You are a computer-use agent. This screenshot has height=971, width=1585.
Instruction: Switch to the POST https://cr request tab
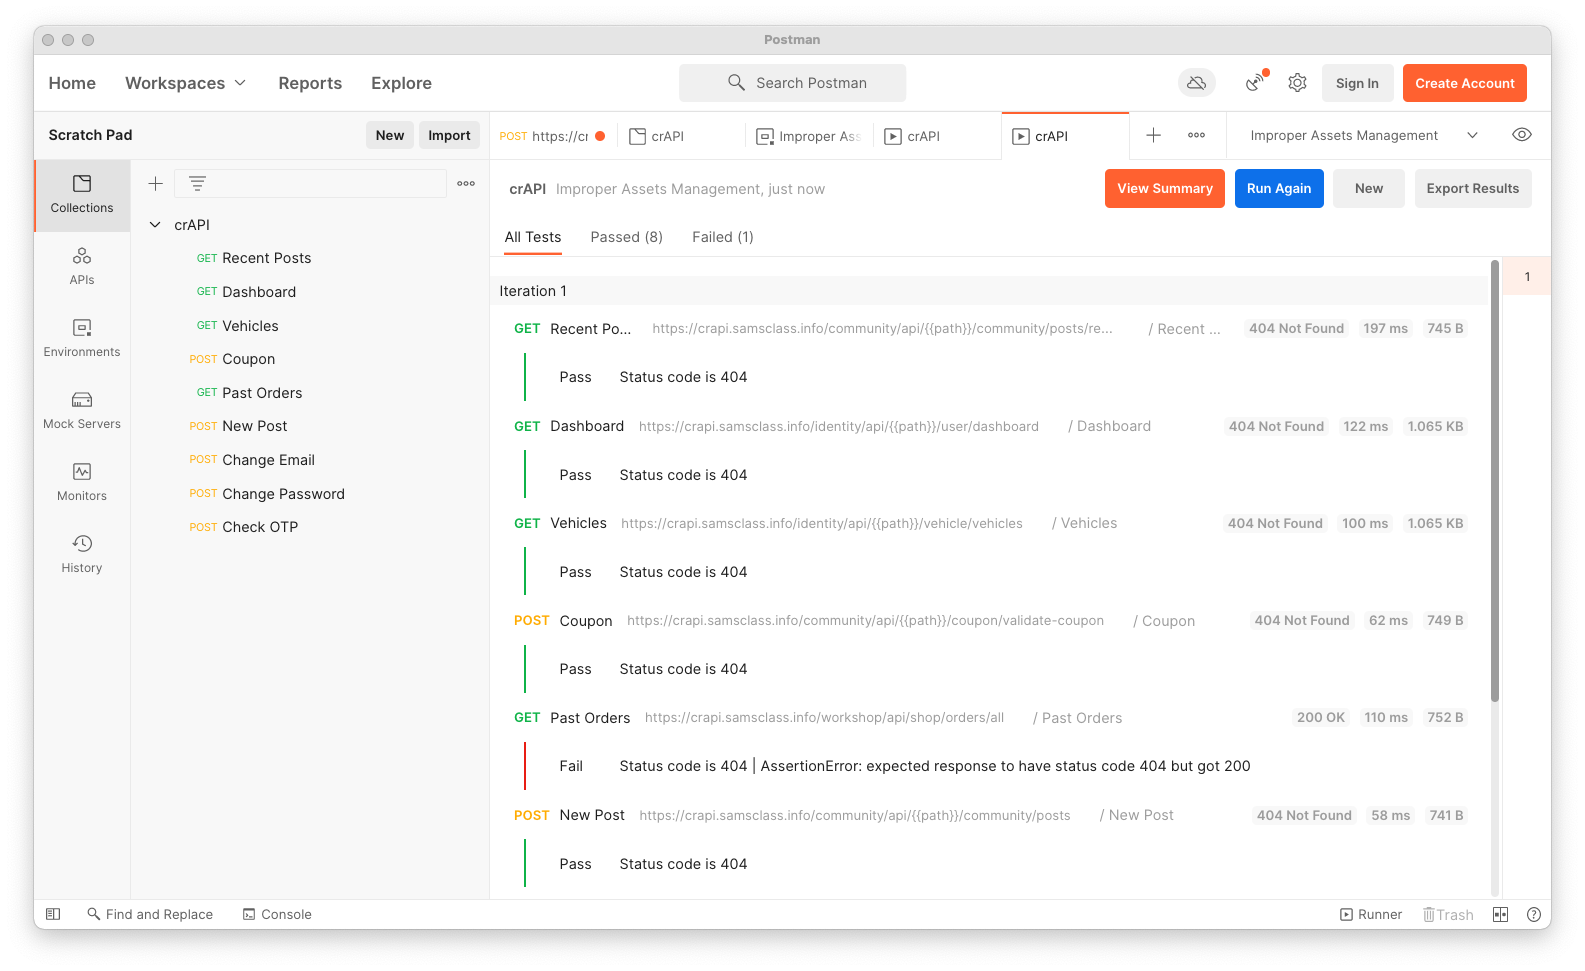[x=552, y=136]
